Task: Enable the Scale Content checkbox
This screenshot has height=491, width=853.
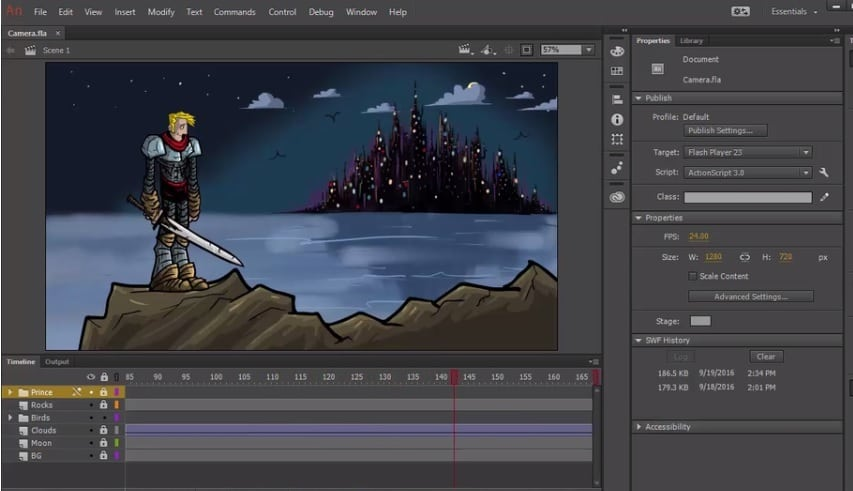Action: pyautogui.click(x=692, y=276)
